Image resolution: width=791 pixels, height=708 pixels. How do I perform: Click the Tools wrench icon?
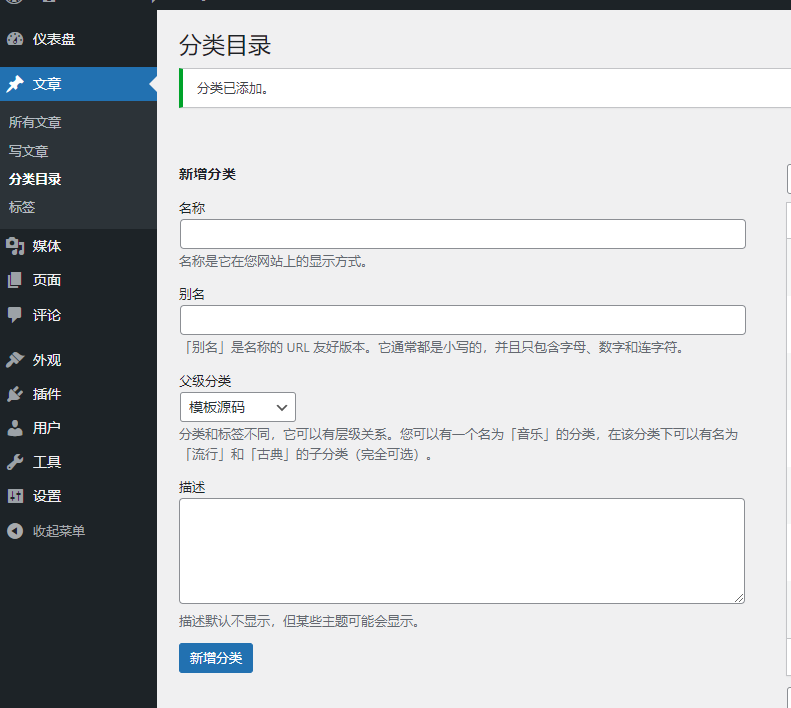(15, 462)
